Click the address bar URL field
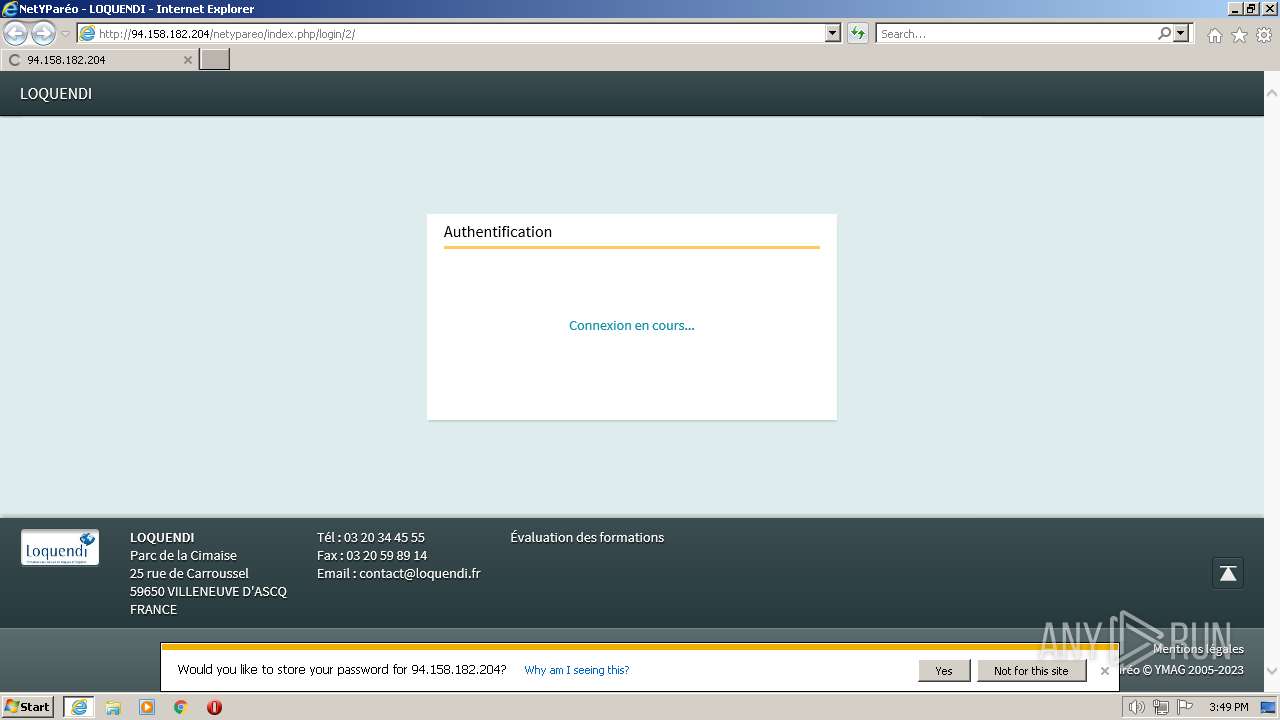This screenshot has height=720, width=1280. tap(451, 33)
